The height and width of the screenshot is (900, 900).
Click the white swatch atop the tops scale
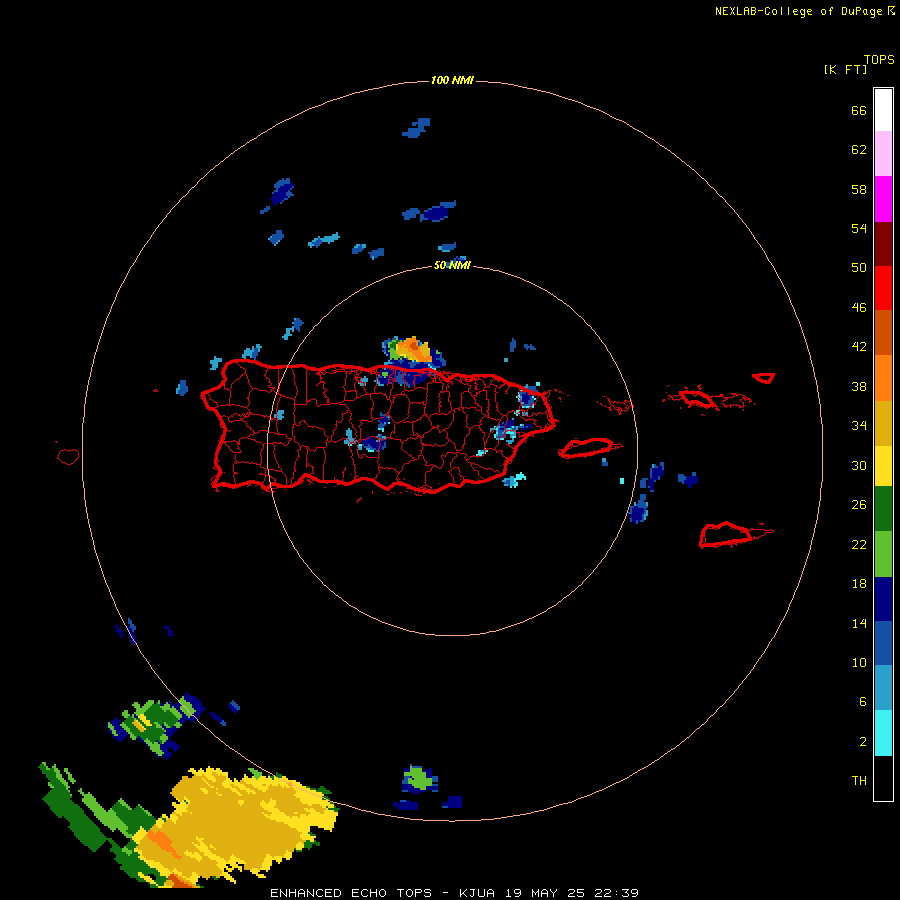click(x=883, y=110)
